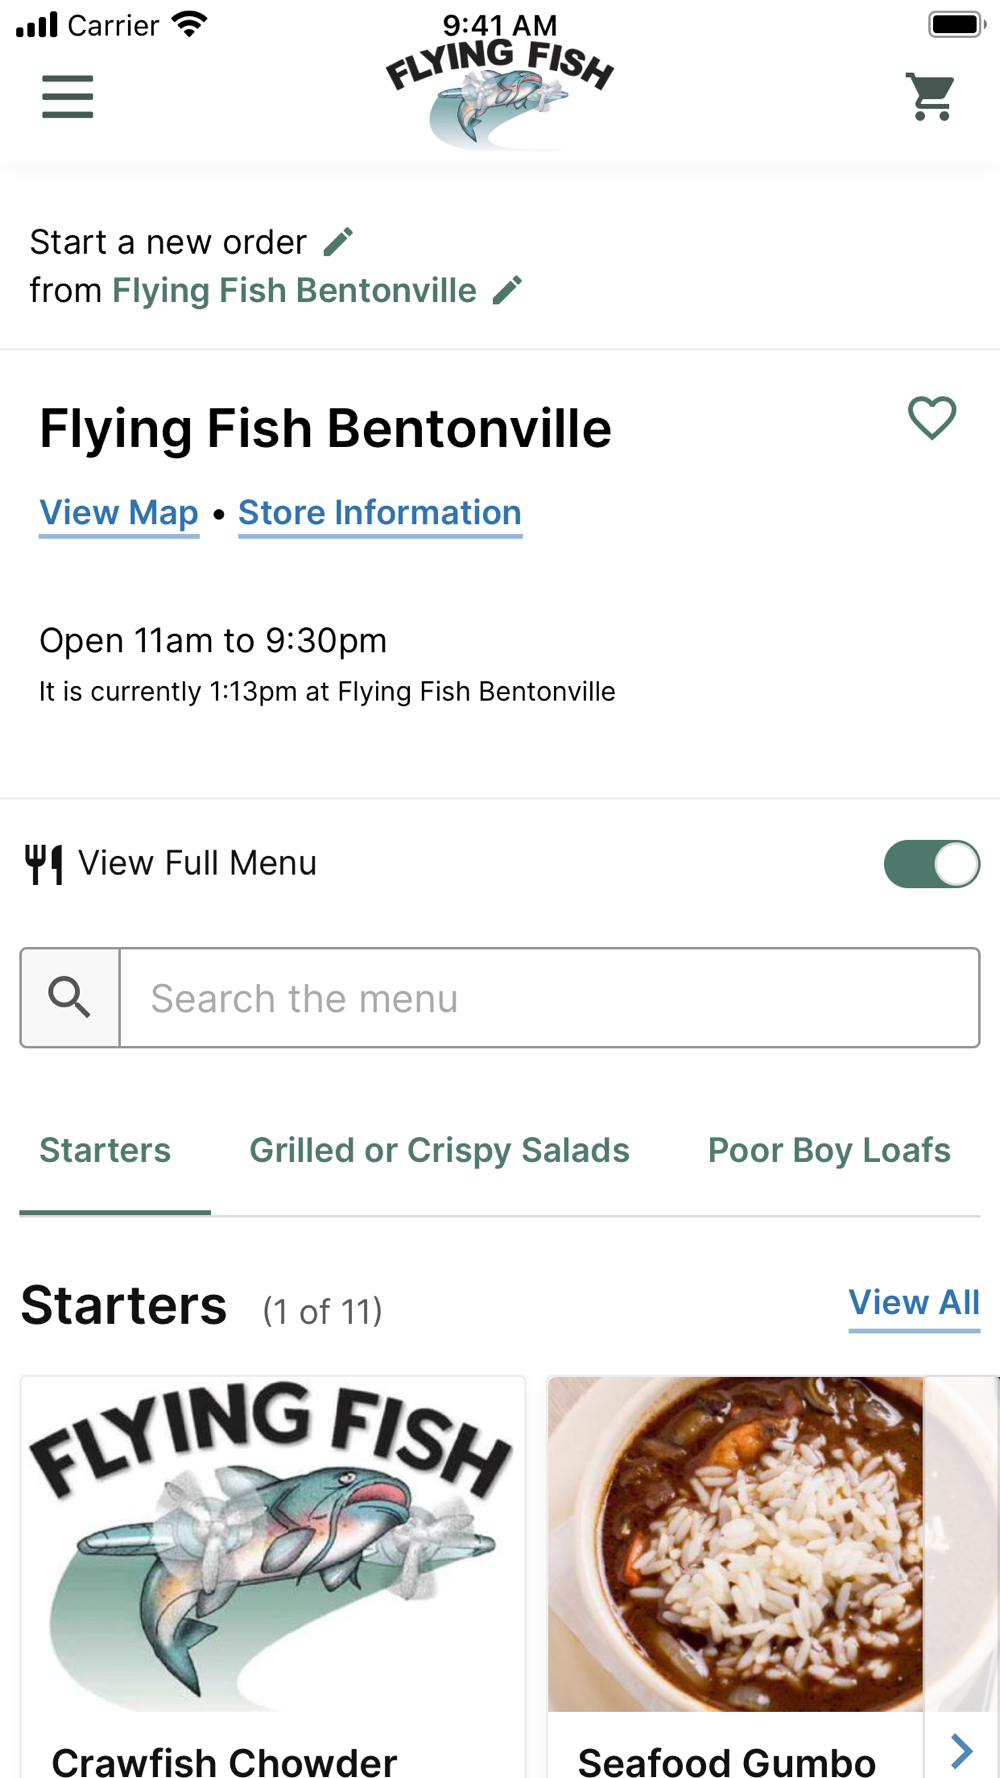Viewport: 1000px width, 1778px height.
Task: Edit the Flying Fish Bentonville location pencil
Action: tap(508, 290)
